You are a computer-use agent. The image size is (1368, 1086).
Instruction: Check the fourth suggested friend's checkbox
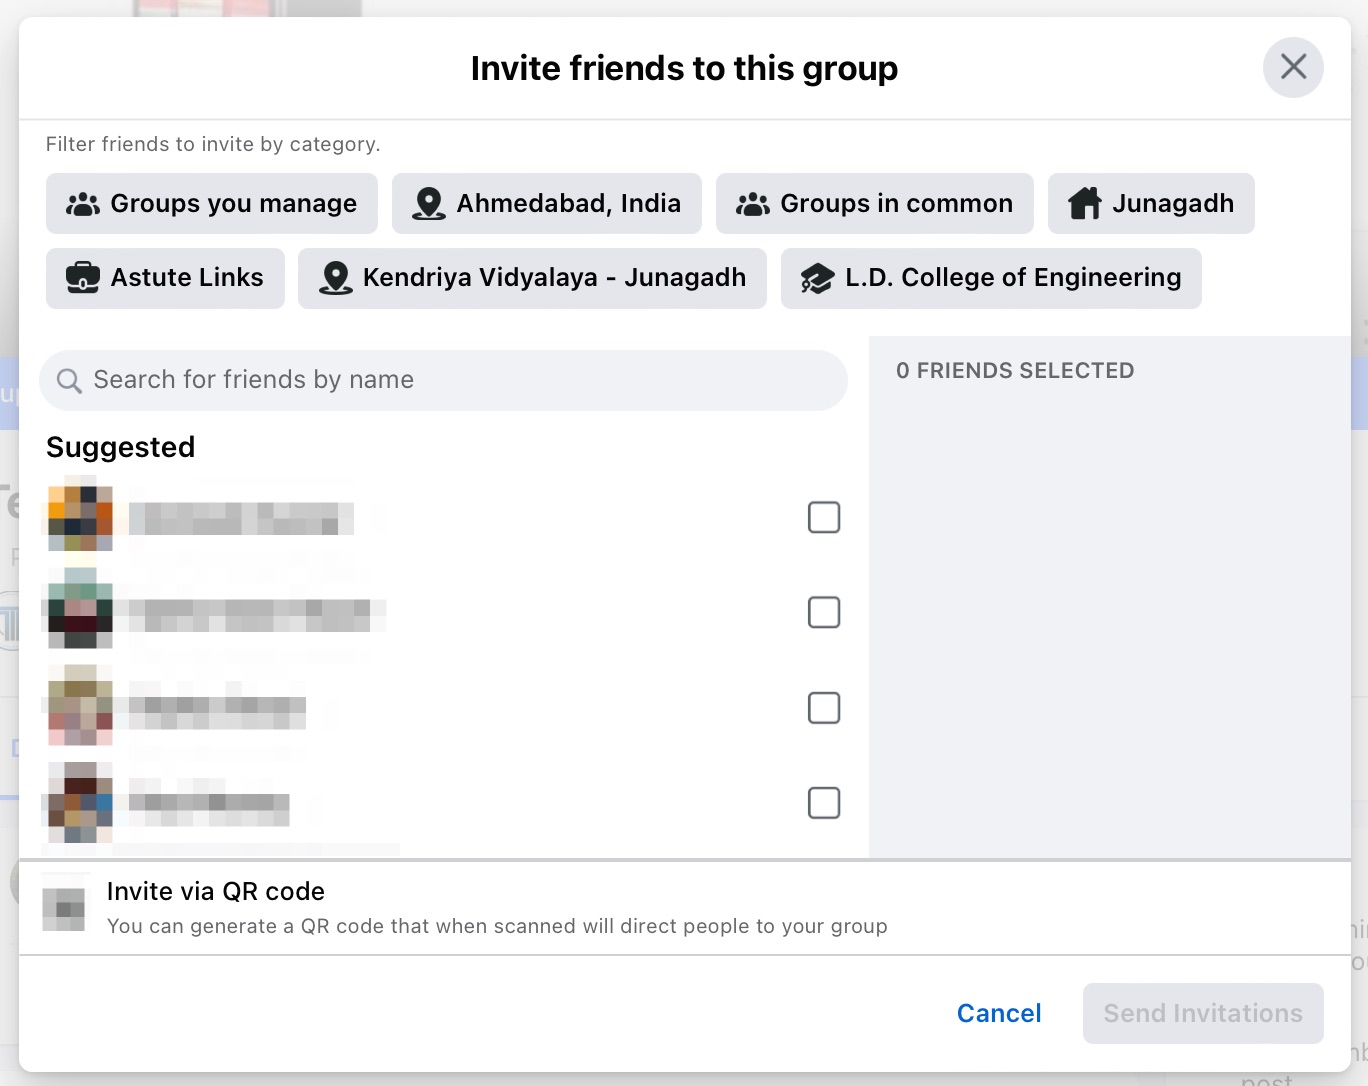[x=824, y=803]
